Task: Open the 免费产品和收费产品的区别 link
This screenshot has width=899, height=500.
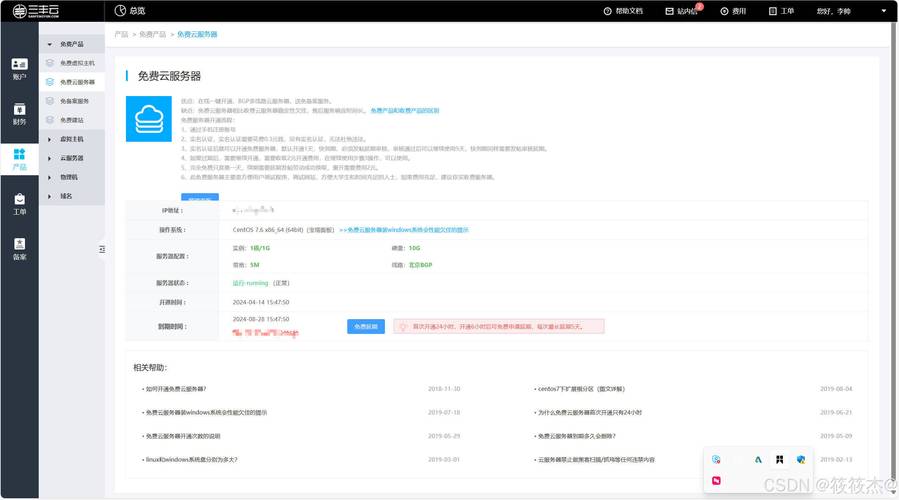Action: pyautogui.click(x=405, y=111)
